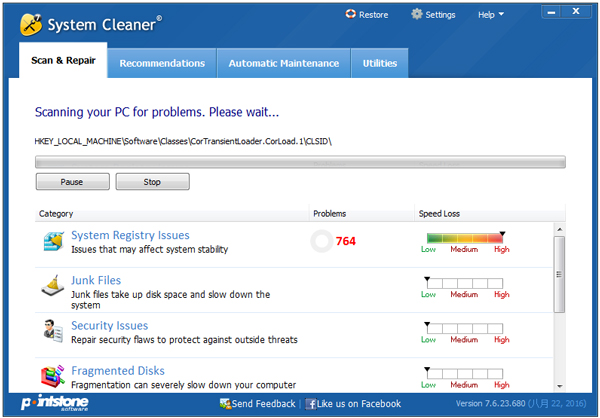Click the Junk Files broom icon
The width and height of the screenshot is (600, 418).
pyautogui.click(x=53, y=286)
